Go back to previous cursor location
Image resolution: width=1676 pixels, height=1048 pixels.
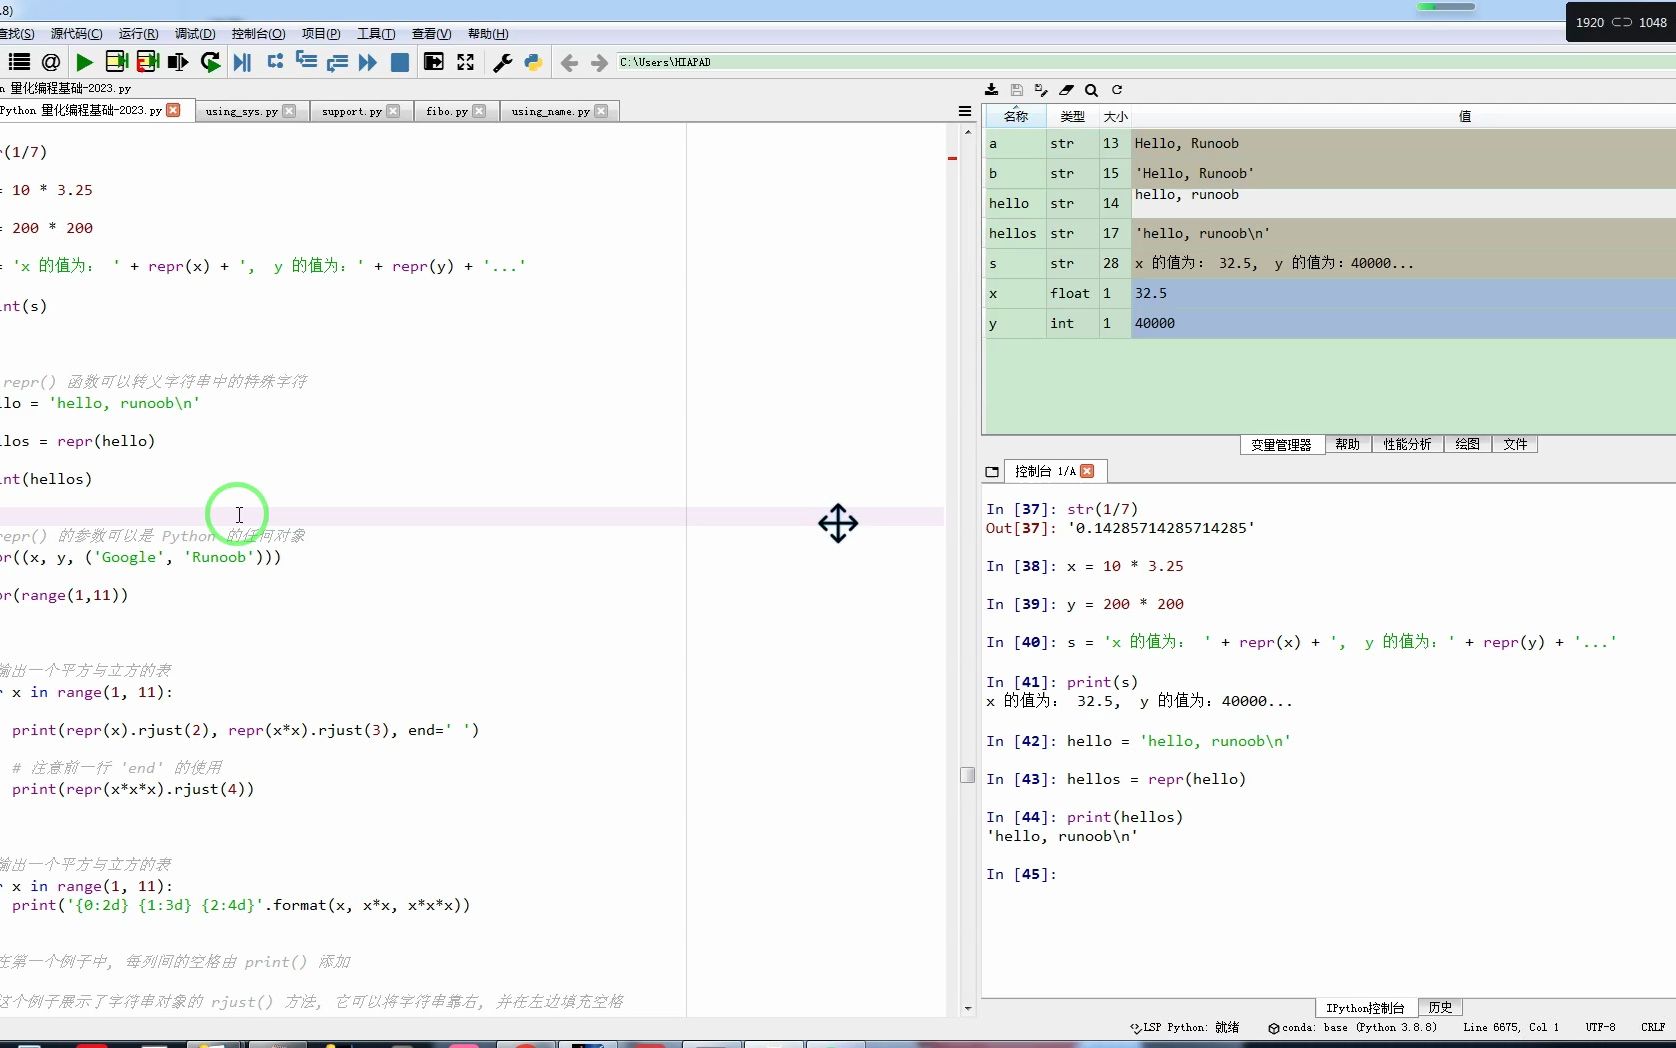coord(569,63)
